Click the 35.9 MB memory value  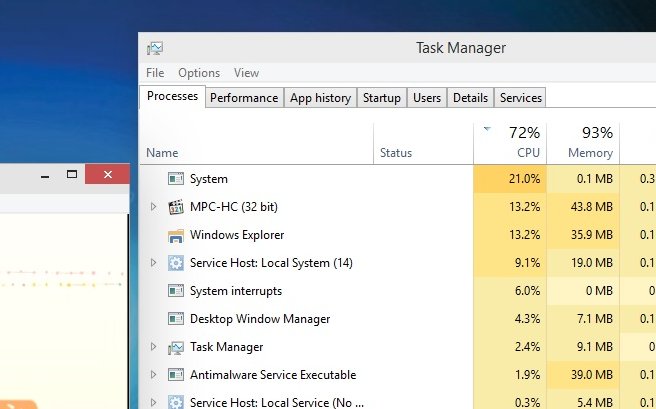click(592, 235)
